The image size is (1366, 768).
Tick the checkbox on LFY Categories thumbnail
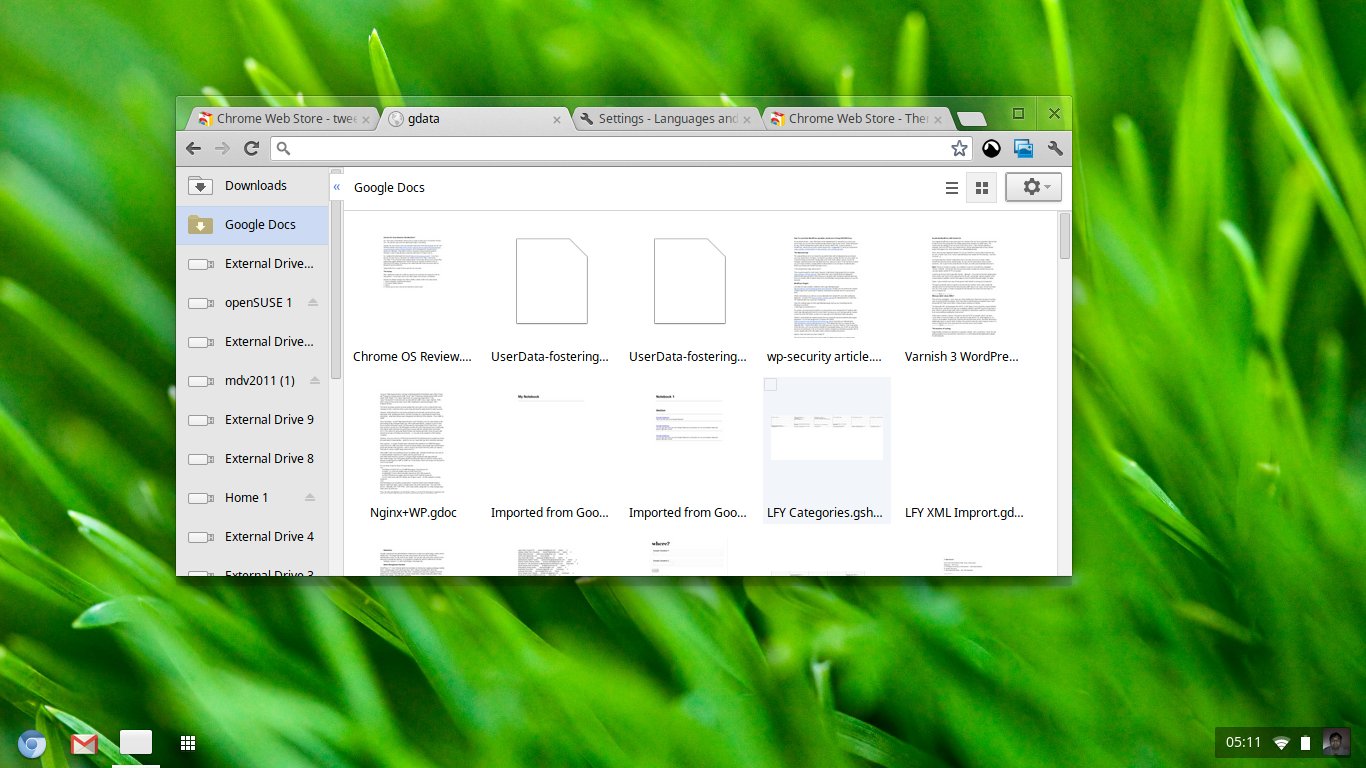(x=770, y=386)
